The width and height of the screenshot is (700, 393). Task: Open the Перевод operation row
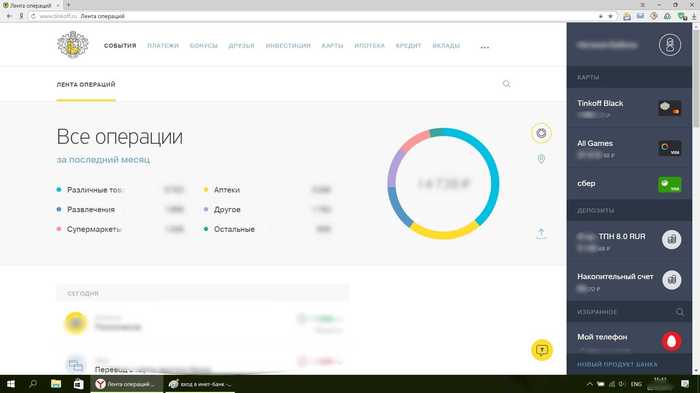click(203, 365)
